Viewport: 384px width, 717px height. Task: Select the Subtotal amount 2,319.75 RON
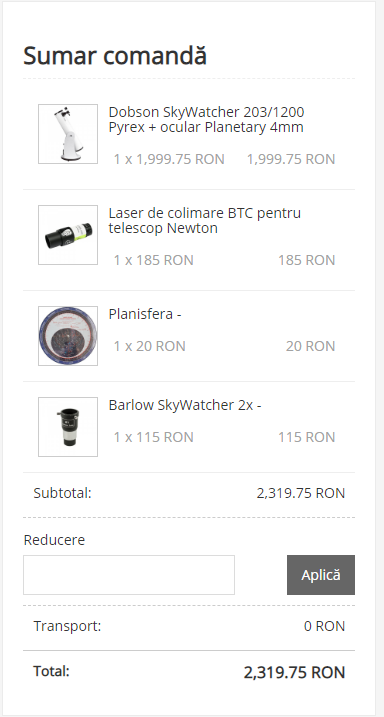coord(301,493)
